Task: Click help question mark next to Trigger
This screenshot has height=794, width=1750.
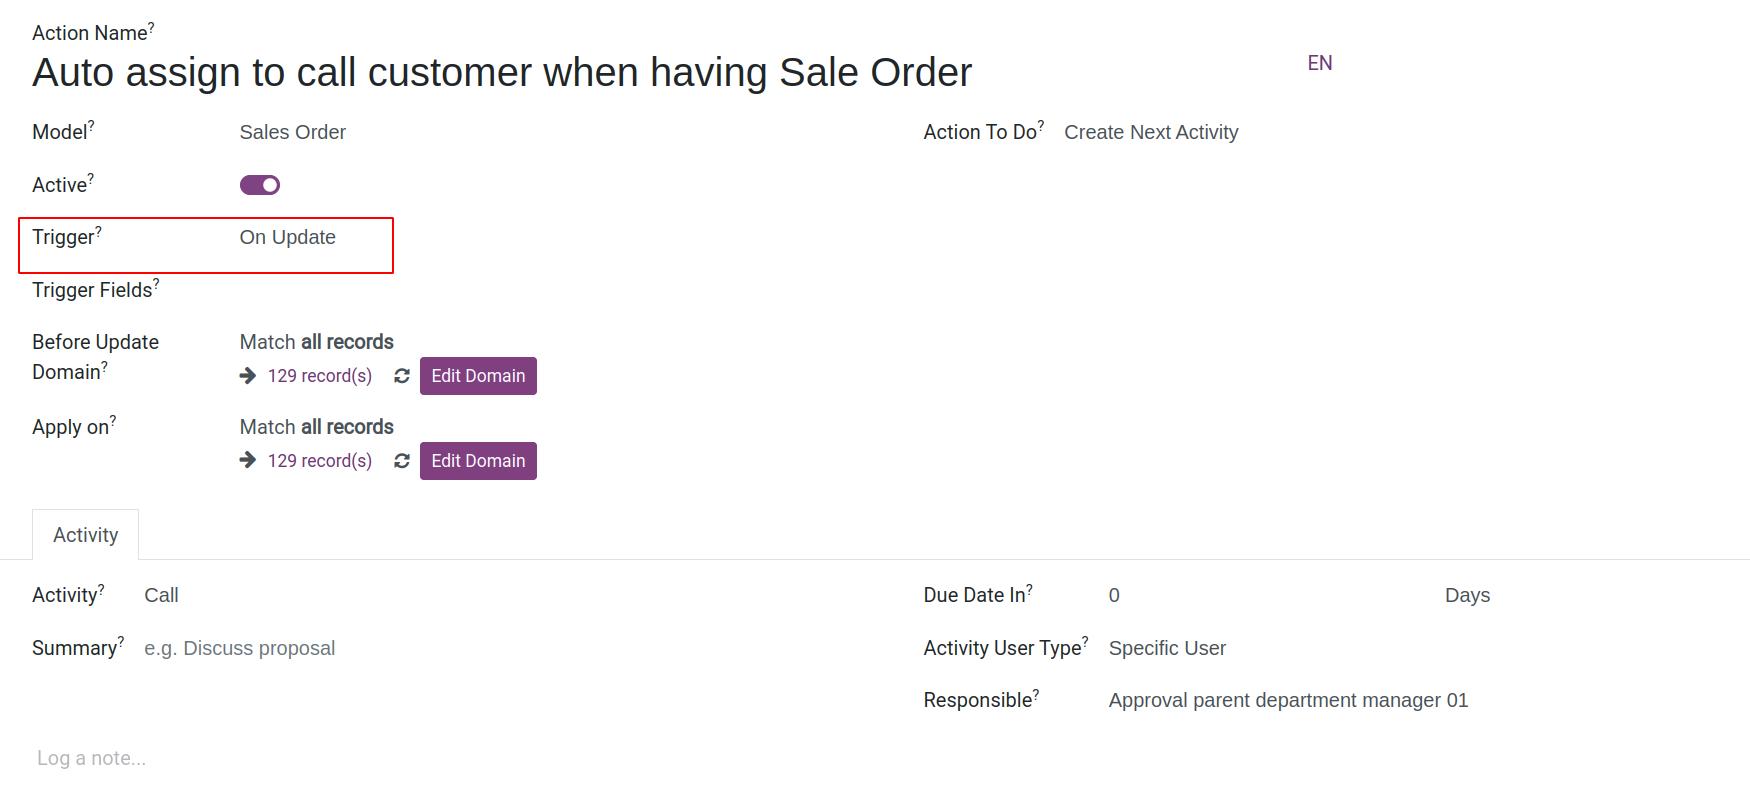Action: click(x=98, y=231)
